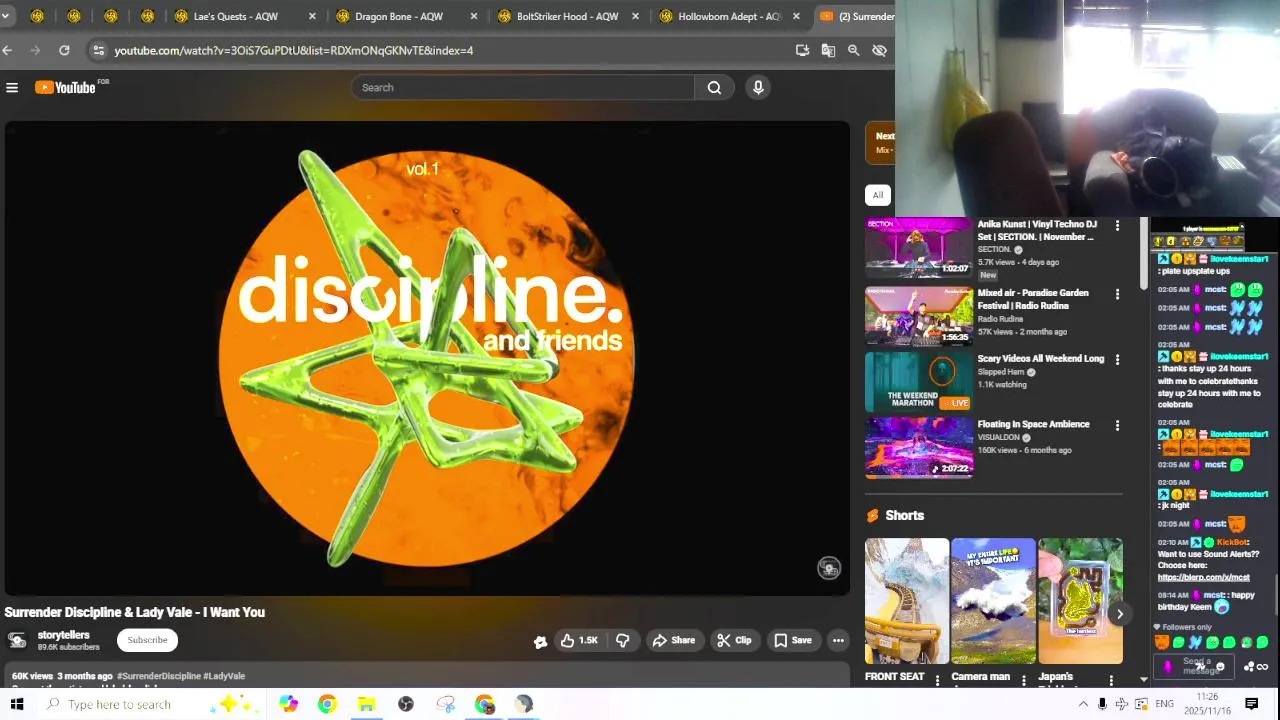This screenshot has width=1280, height=720.
Task: Save the video to a playlist
Action: (792, 640)
